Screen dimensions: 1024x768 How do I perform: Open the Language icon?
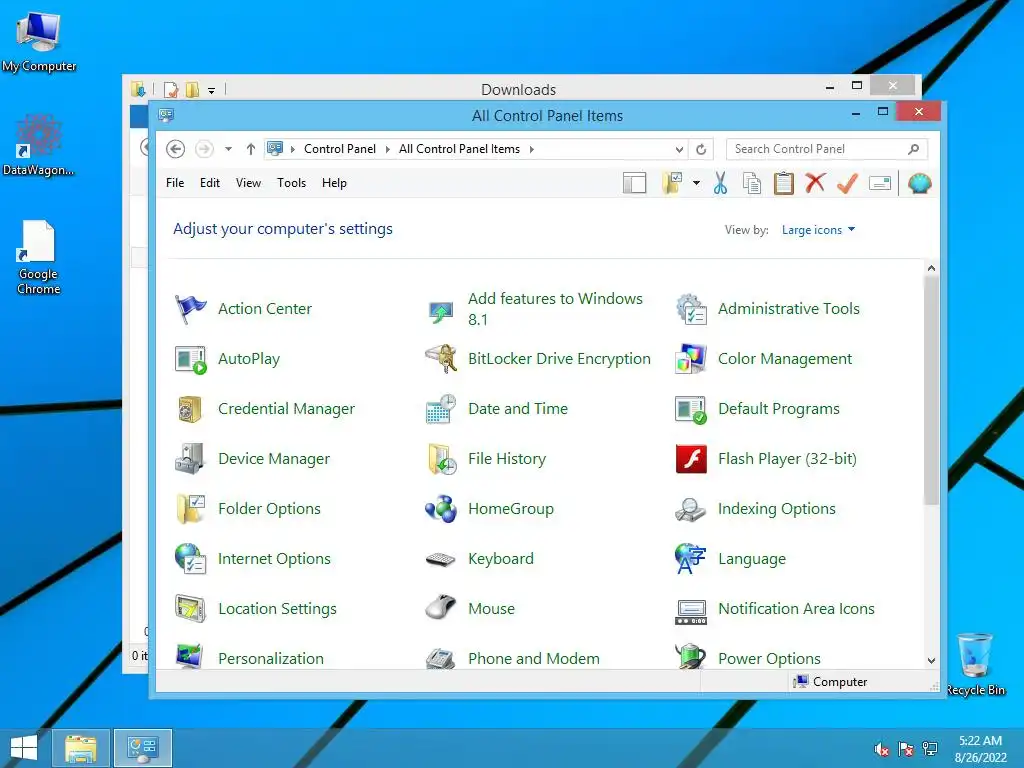690,559
